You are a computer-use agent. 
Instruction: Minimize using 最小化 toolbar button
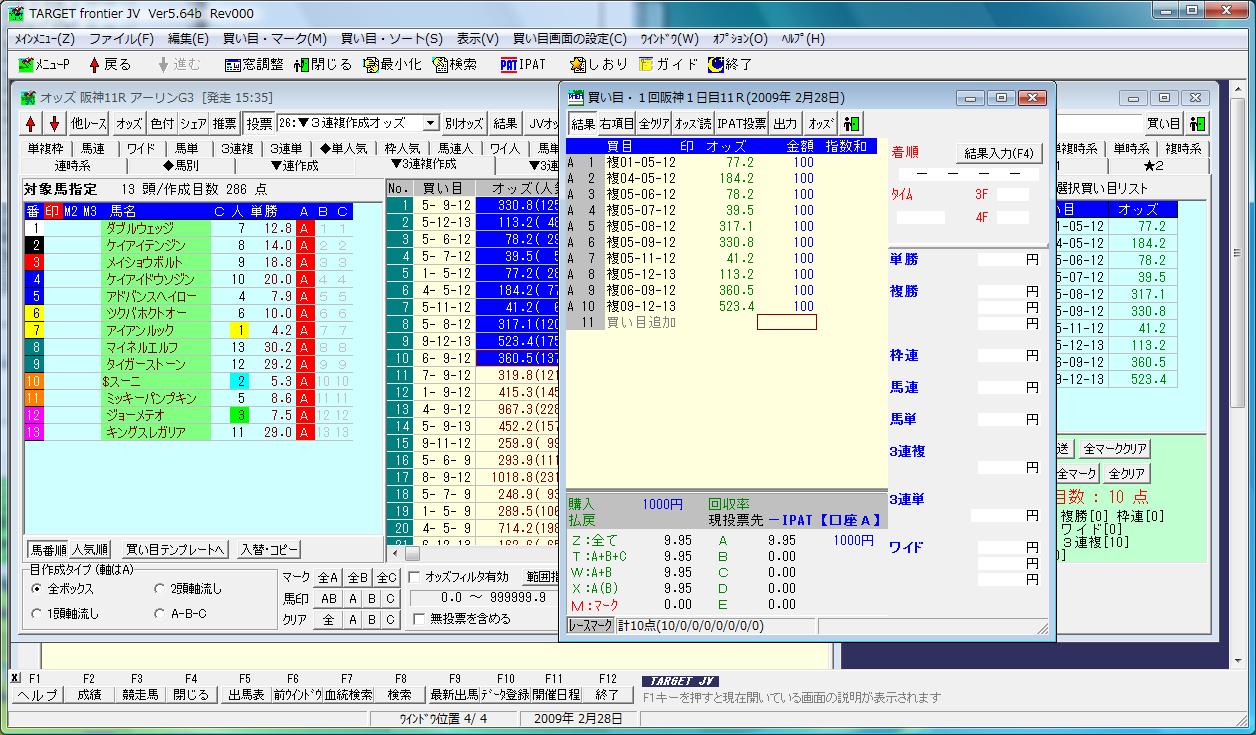tap(392, 64)
